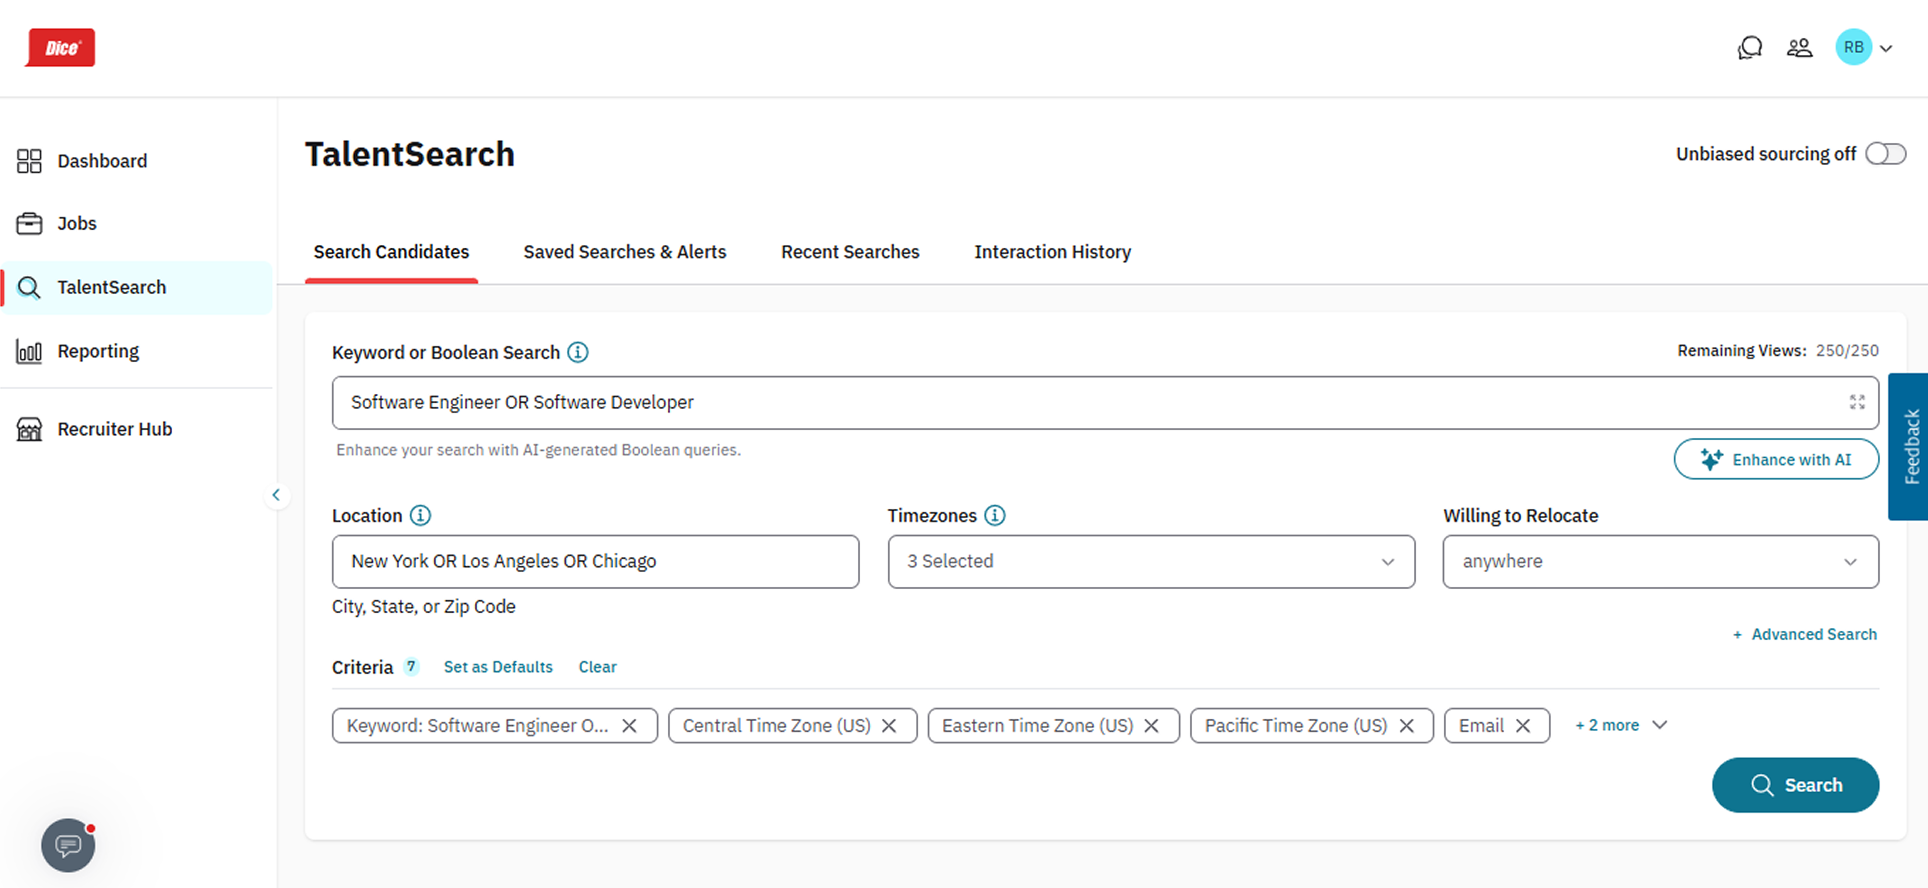
Task: Expand Advanced Search options
Action: (x=1804, y=634)
